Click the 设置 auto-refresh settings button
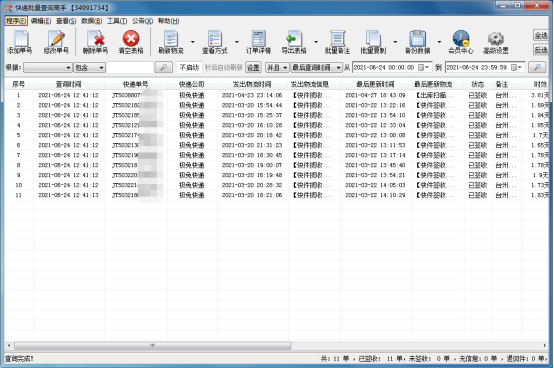The width and height of the screenshot is (554, 368). tap(253, 67)
